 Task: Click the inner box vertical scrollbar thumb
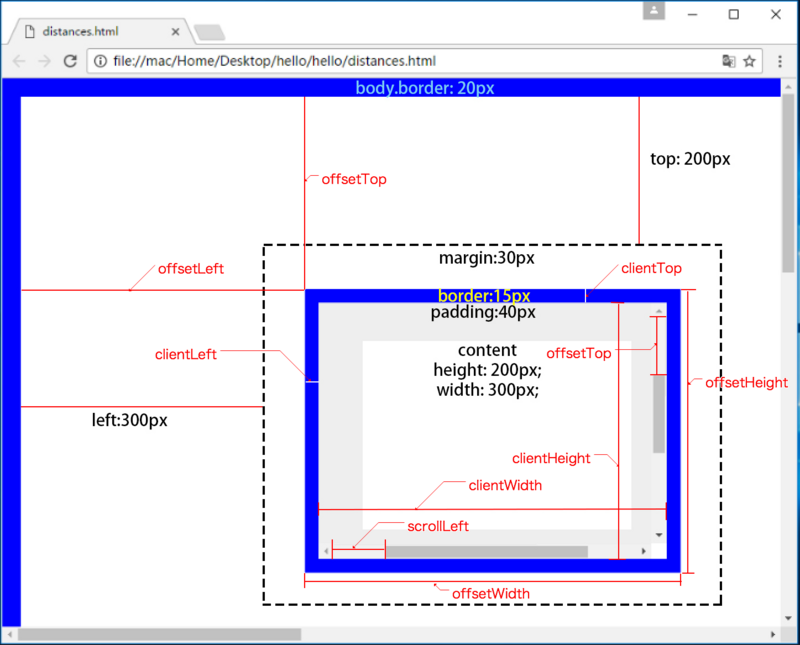659,414
